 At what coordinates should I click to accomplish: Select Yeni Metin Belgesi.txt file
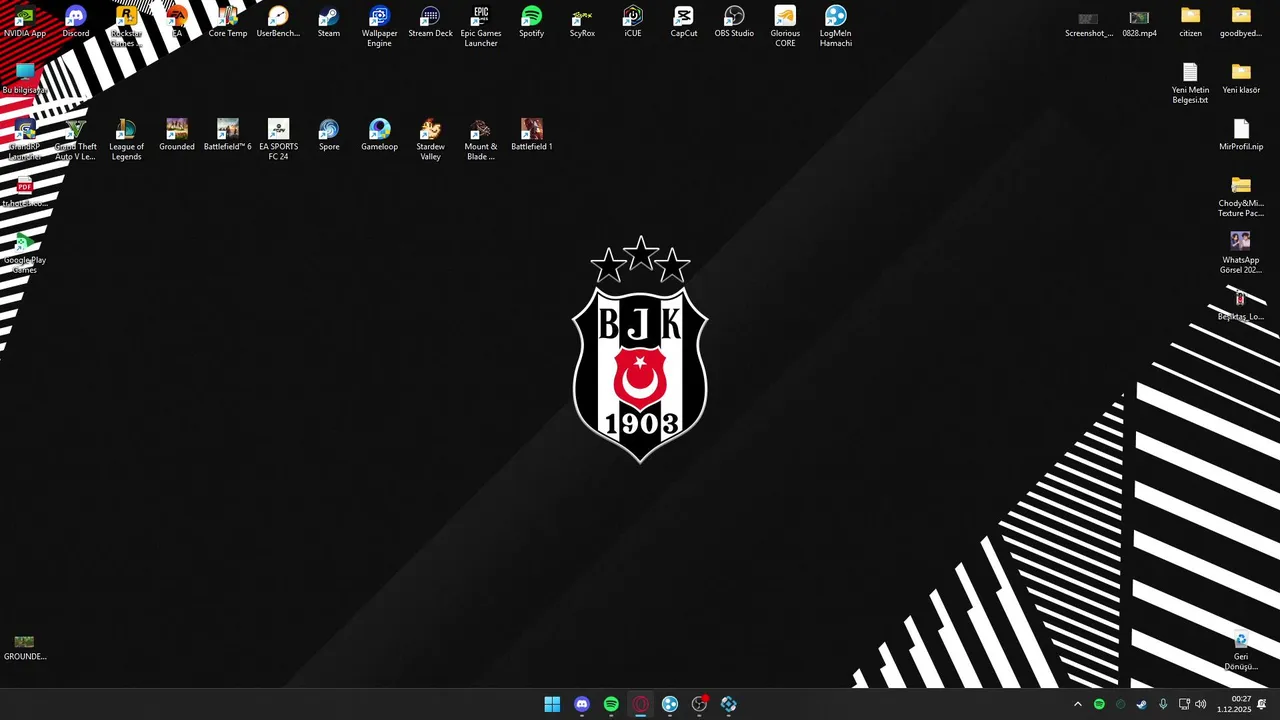[x=1190, y=83]
